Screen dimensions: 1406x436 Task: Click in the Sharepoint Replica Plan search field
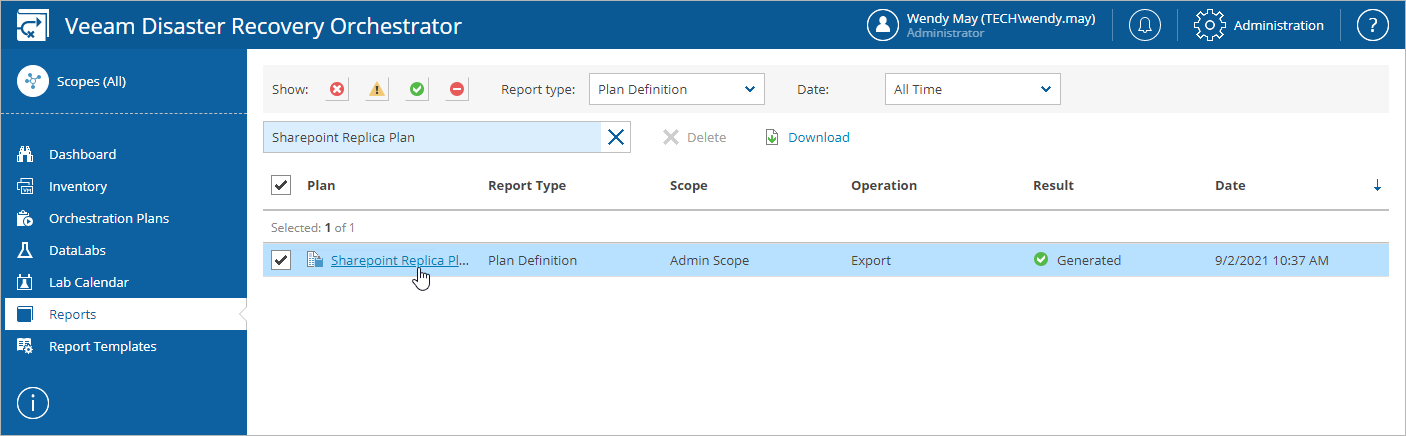pyautogui.click(x=432, y=137)
